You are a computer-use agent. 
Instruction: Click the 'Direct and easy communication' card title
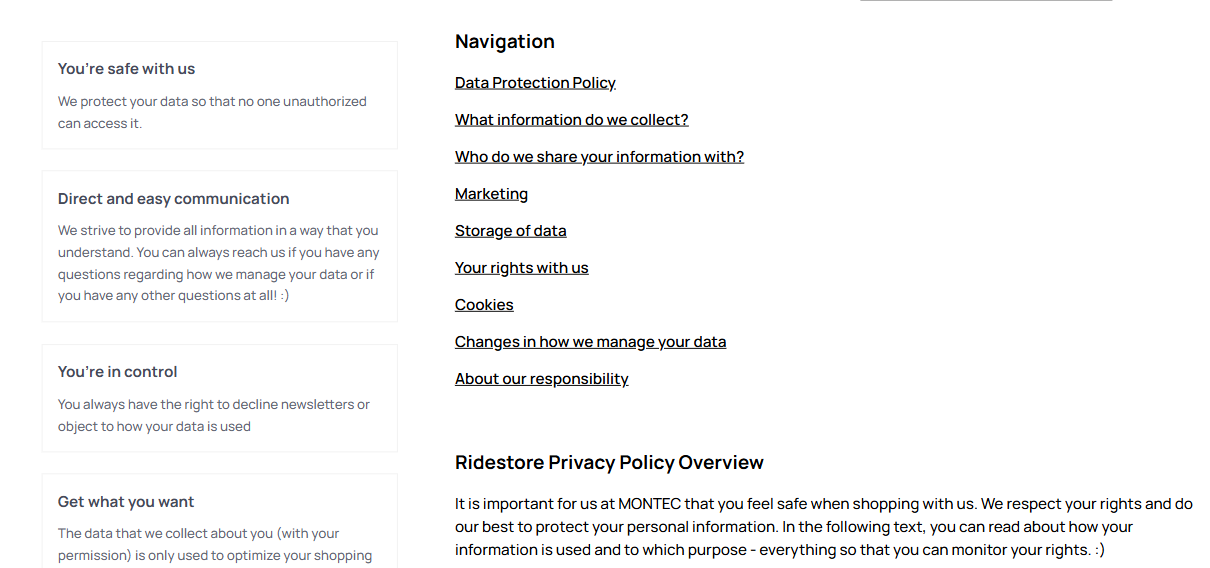(x=173, y=199)
